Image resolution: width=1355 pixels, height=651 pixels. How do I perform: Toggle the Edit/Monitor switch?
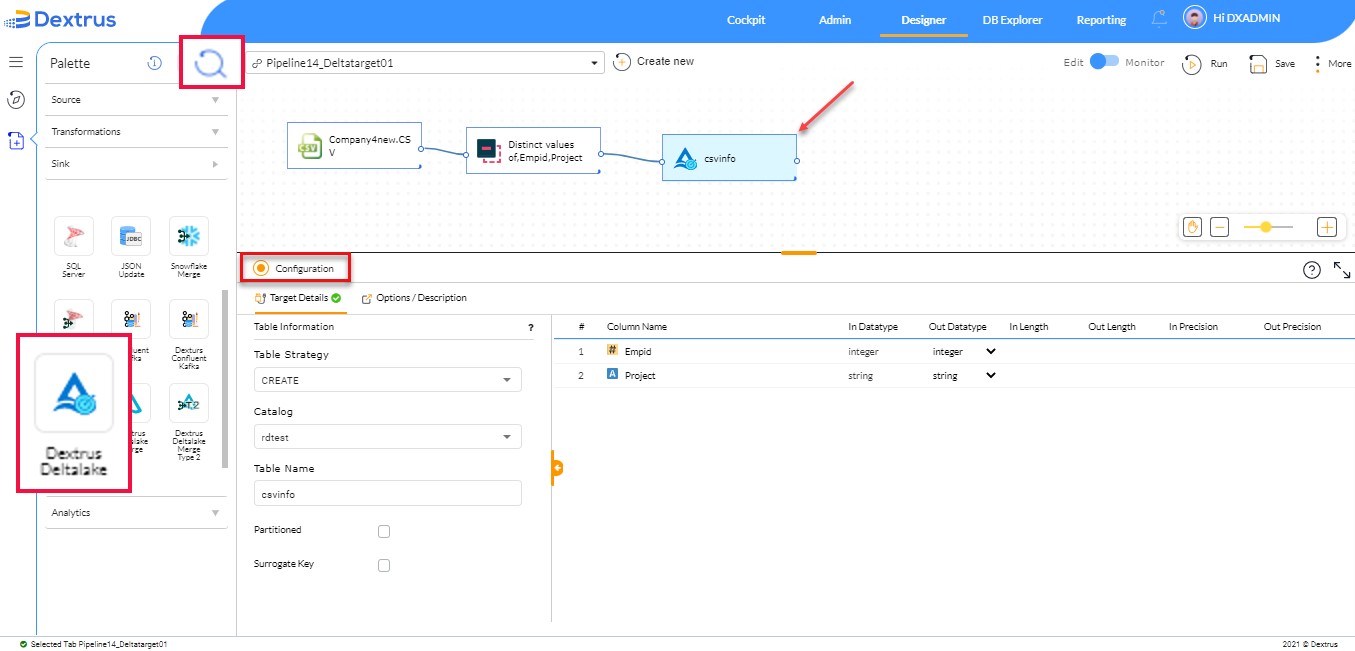click(x=1104, y=62)
